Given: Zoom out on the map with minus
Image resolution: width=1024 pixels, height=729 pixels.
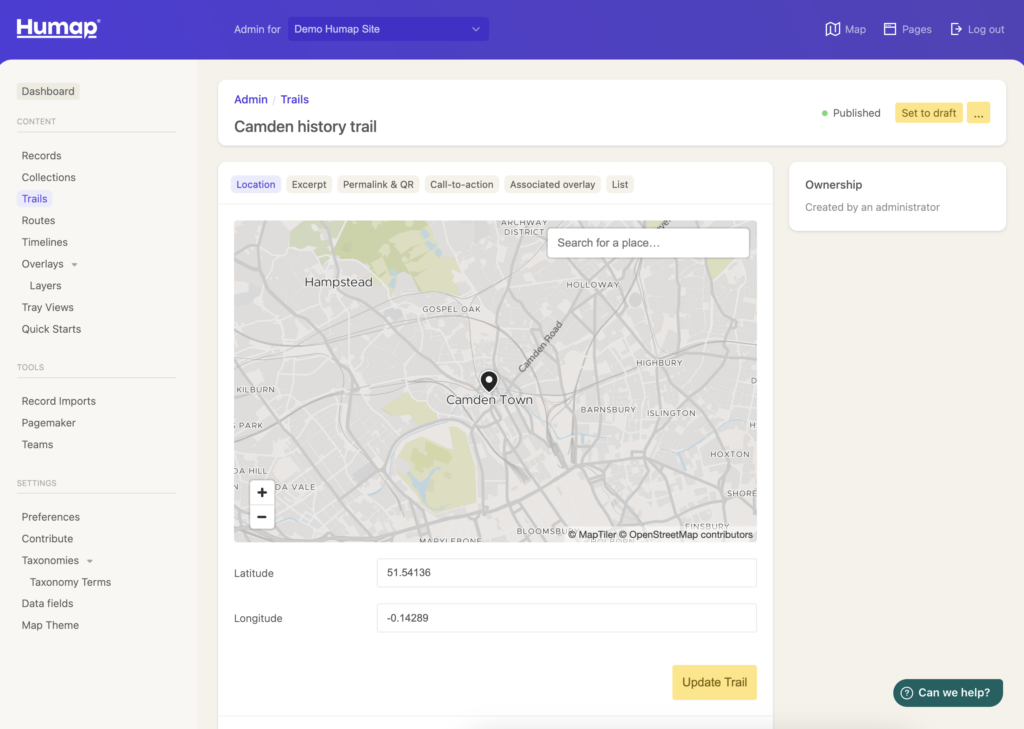Looking at the screenshot, I should point(262,517).
